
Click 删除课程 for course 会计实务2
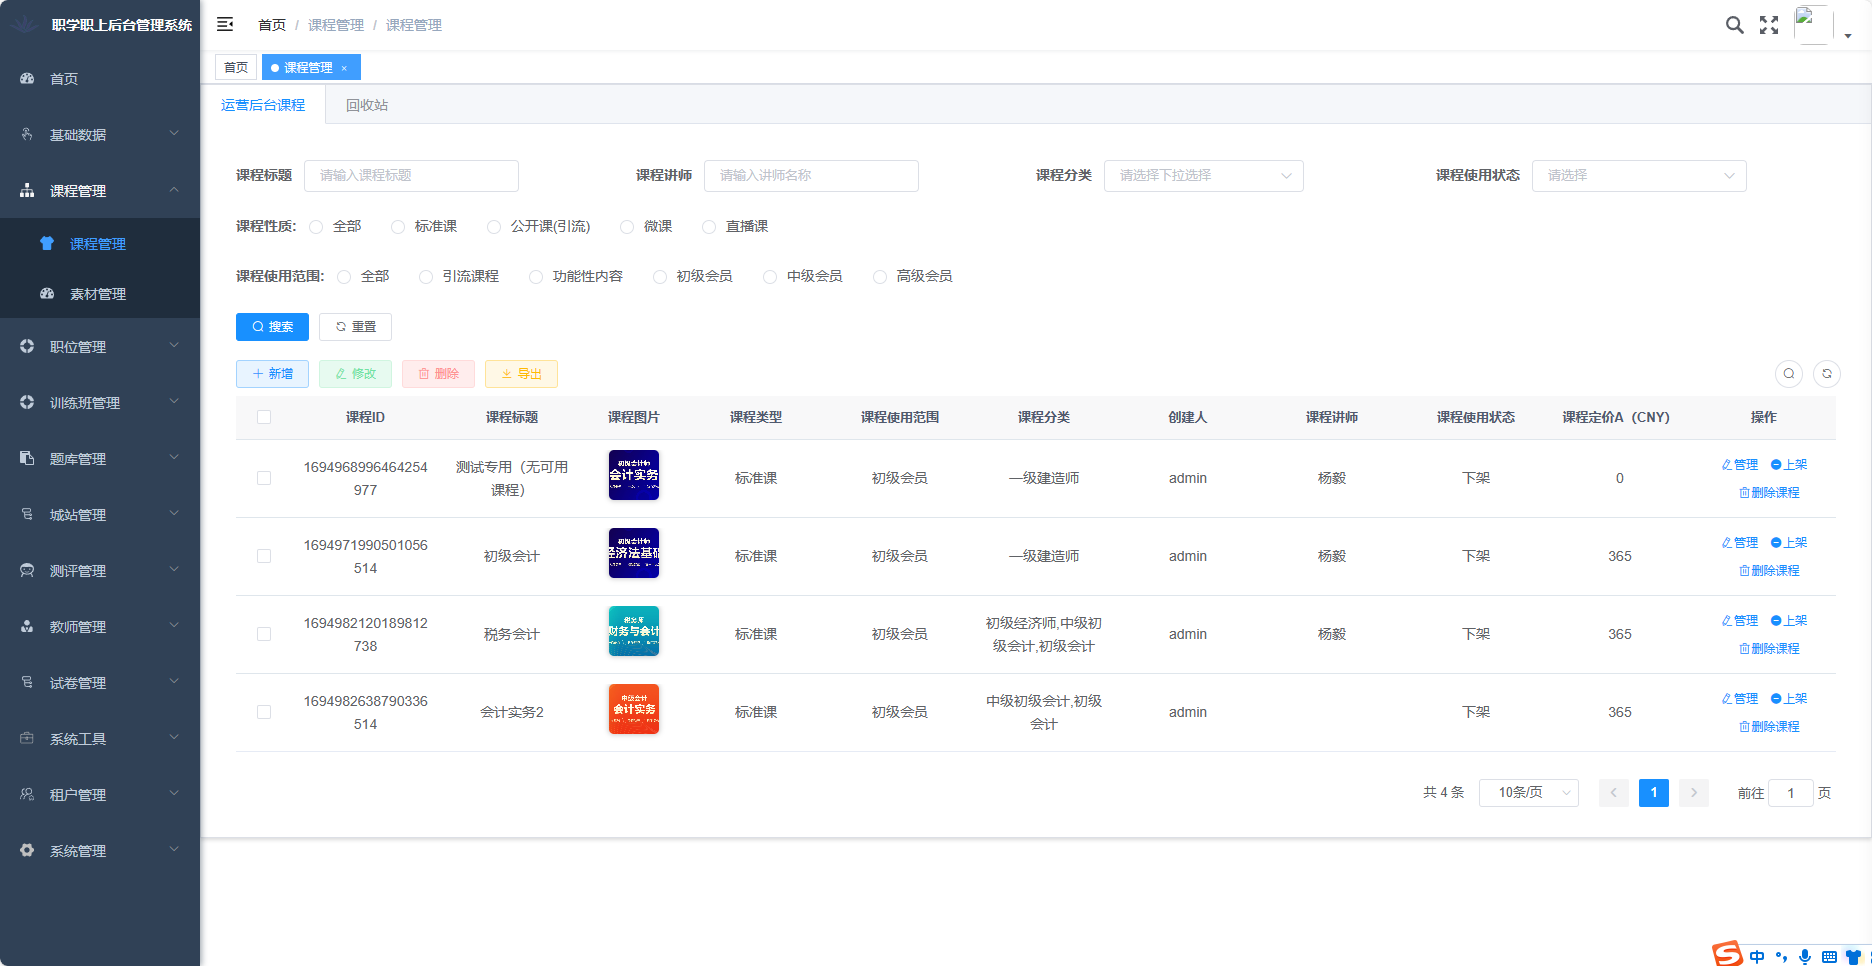pyautogui.click(x=1769, y=727)
